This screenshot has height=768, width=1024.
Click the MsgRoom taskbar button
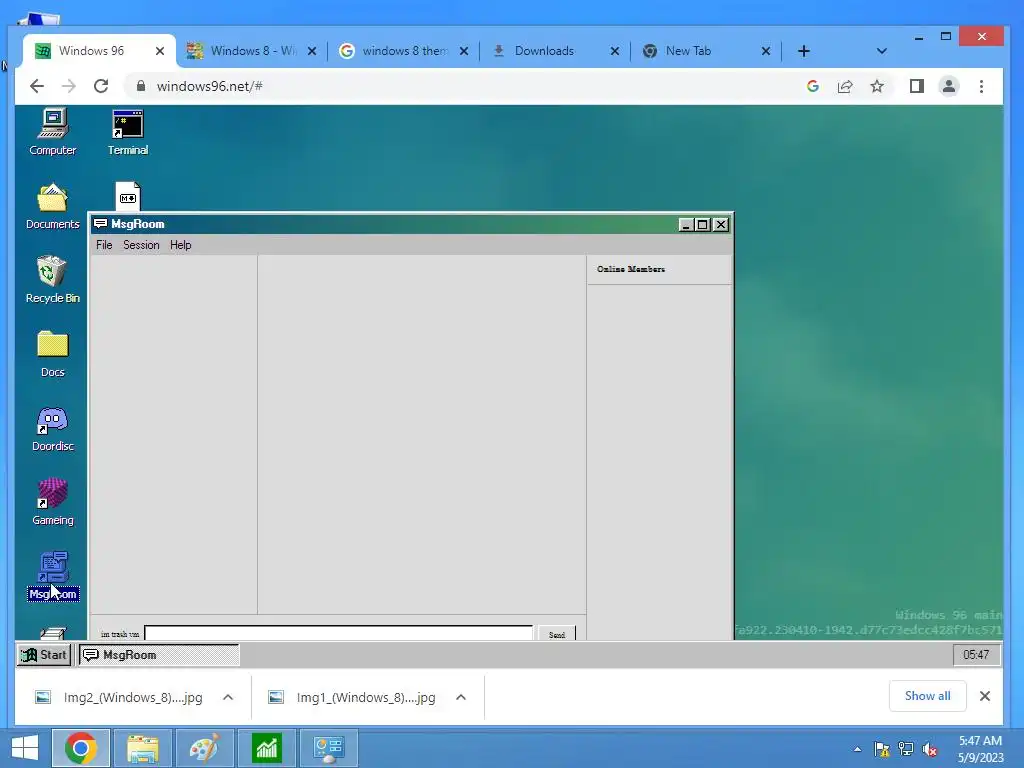click(x=159, y=654)
